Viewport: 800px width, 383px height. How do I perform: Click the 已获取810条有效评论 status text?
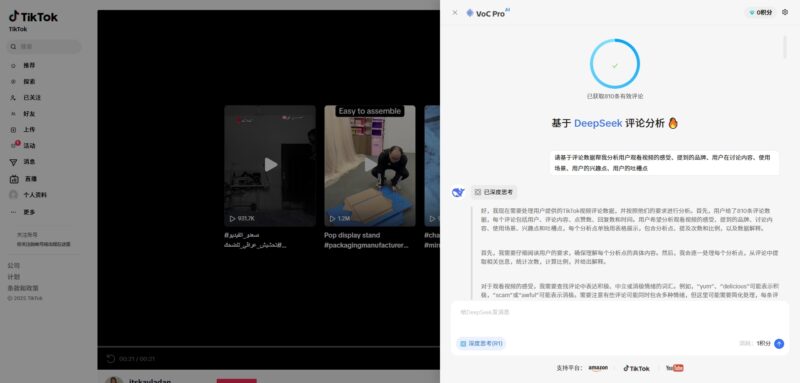click(615, 96)
